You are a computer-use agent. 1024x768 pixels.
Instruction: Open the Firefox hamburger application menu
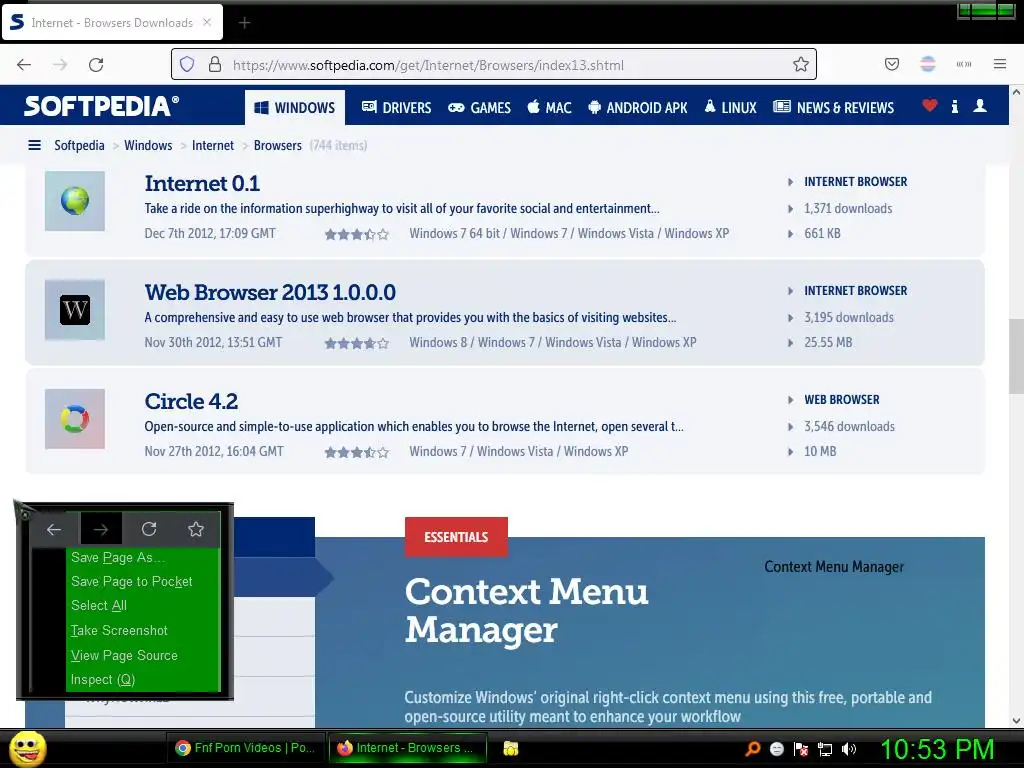(x=999, y=64)
